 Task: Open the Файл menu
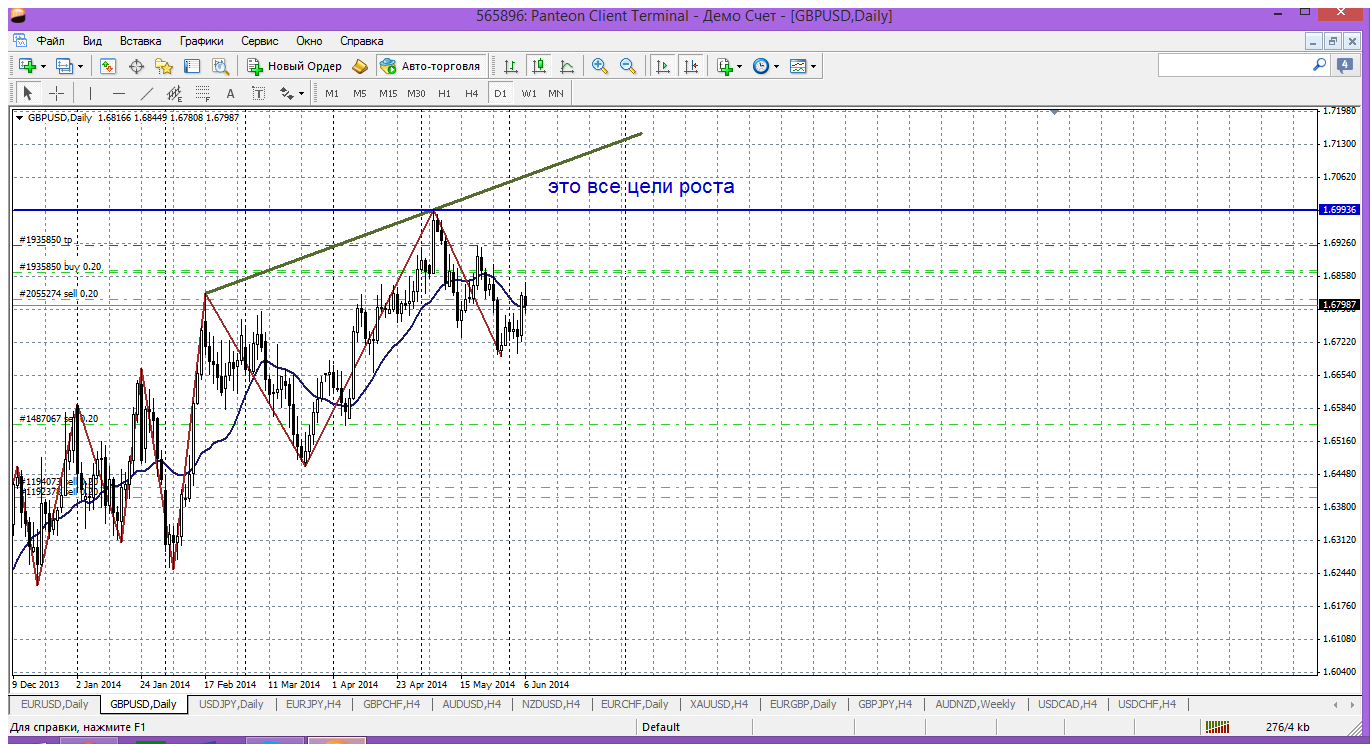click(x=51, y=41)
